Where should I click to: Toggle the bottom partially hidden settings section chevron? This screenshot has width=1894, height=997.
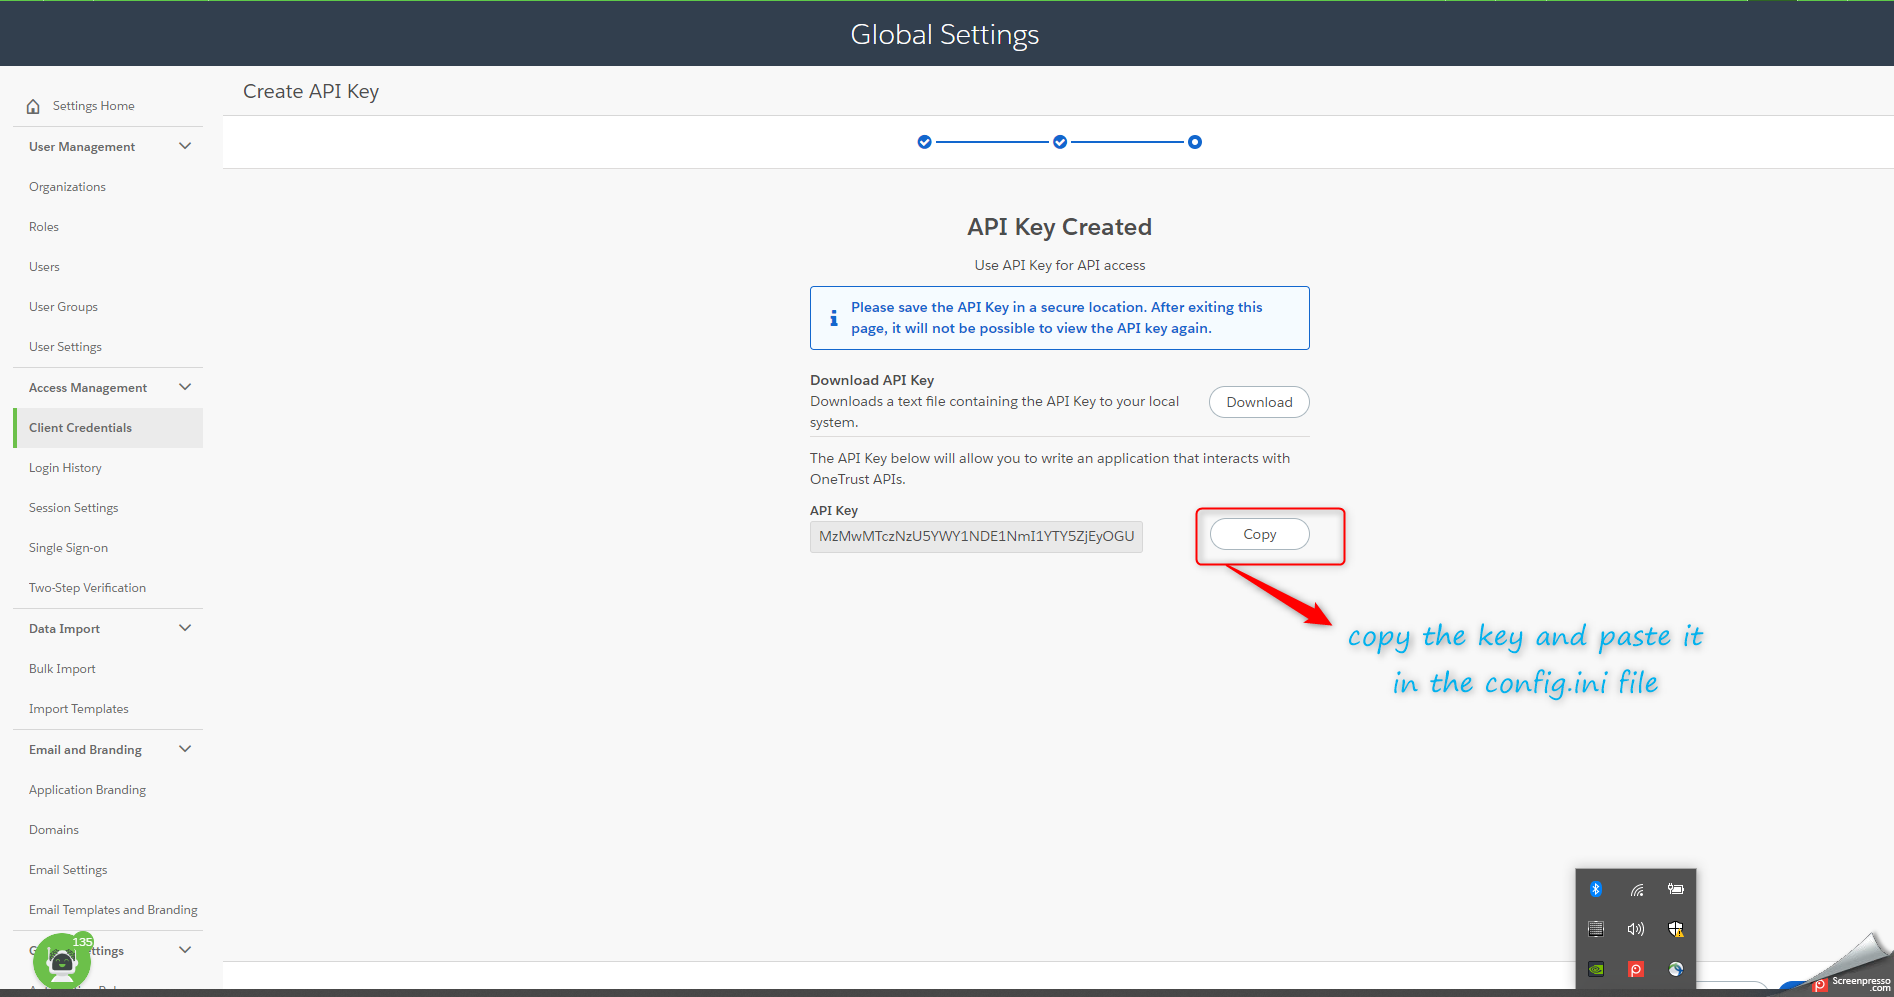185,950
